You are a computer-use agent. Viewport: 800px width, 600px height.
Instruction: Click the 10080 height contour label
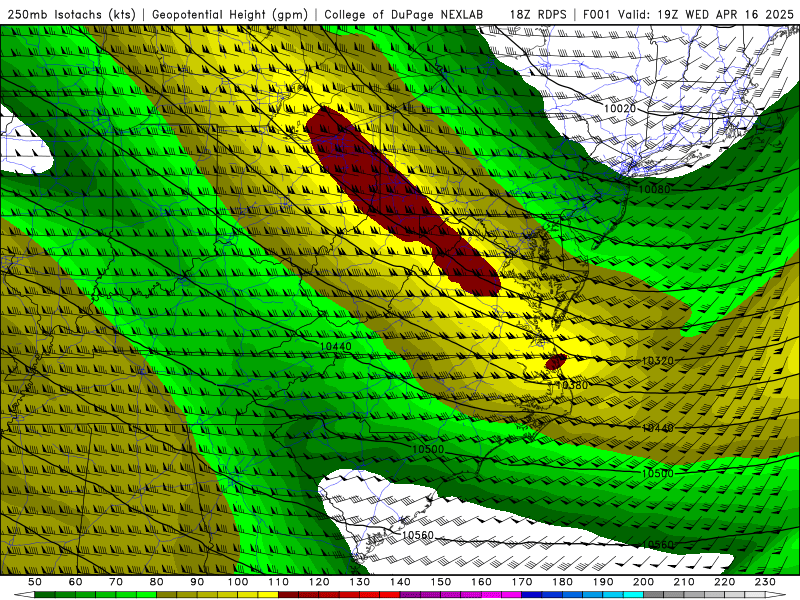(654, 189)
